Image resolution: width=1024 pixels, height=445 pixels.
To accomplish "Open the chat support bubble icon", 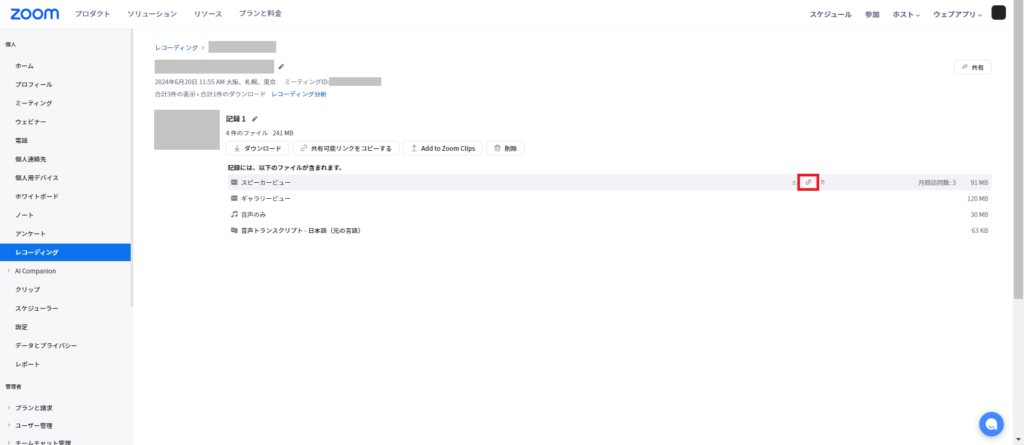I will (x=990, y=423).
